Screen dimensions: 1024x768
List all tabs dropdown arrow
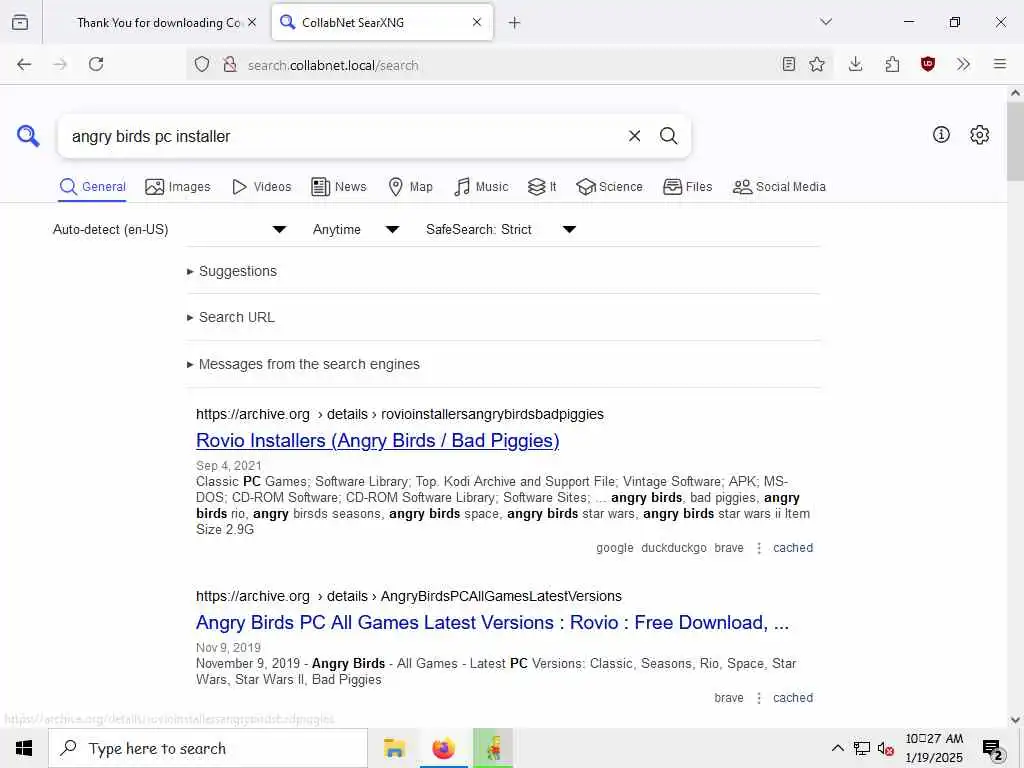click(x=826, y=22)
